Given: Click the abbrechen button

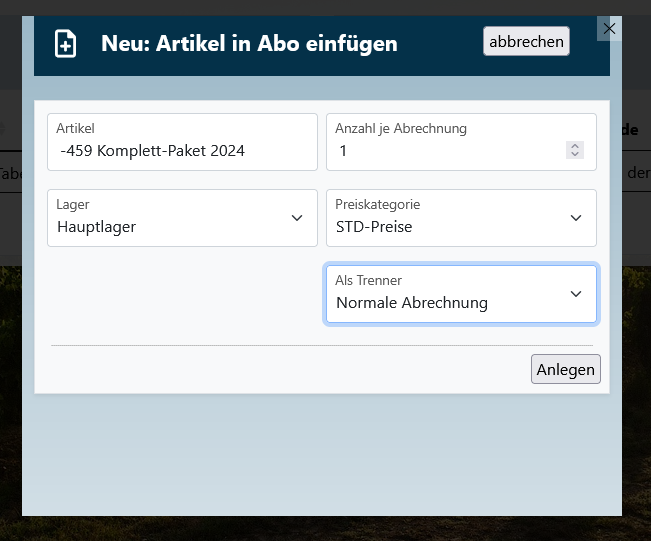Looking at the screenshot, I should click(x=526, y=41).
